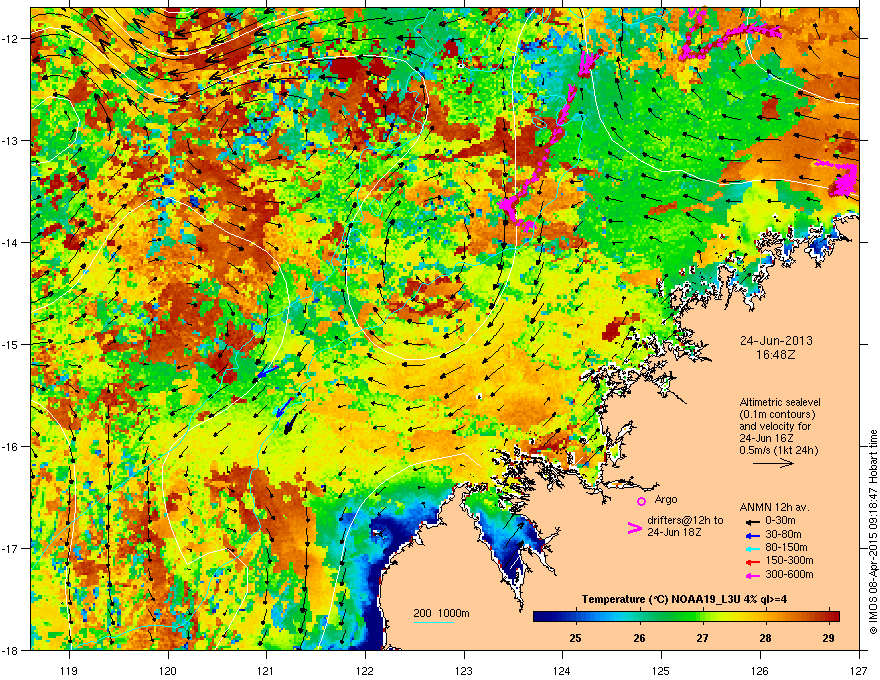Click the date label 24-Jun-2013
The image size is (880, 680).
point(776,341)
